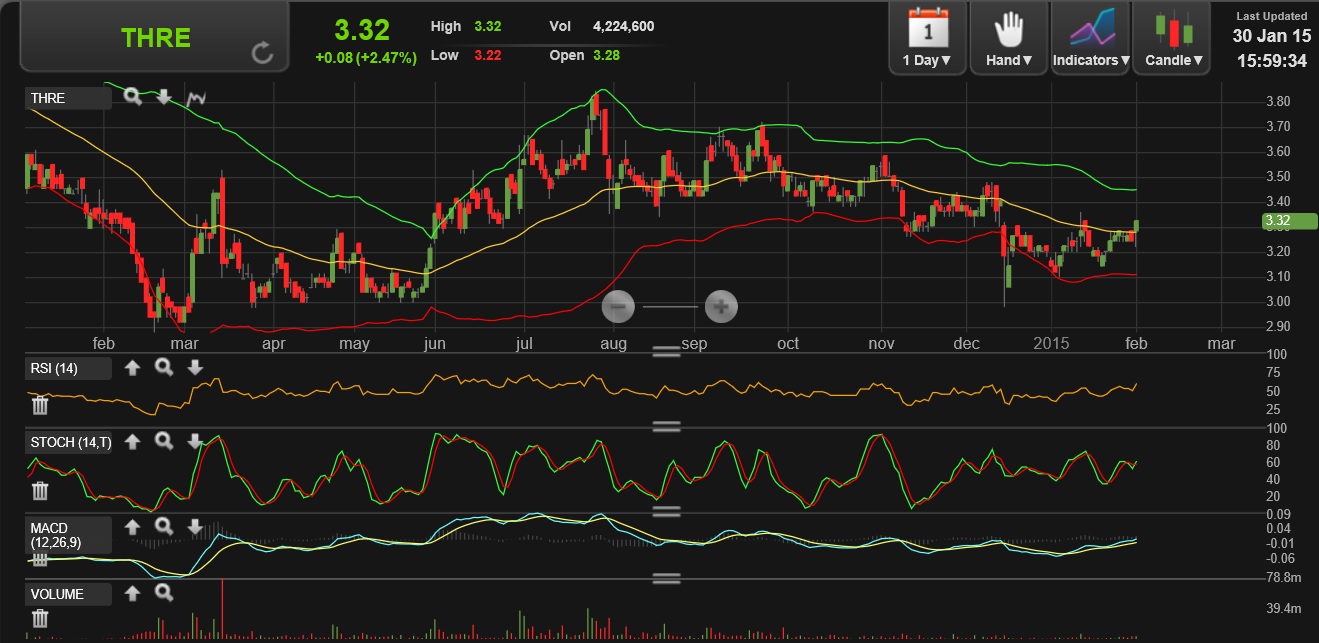
Task: Click the magnifier on the STOCH panel
Action: pos(164,442)
